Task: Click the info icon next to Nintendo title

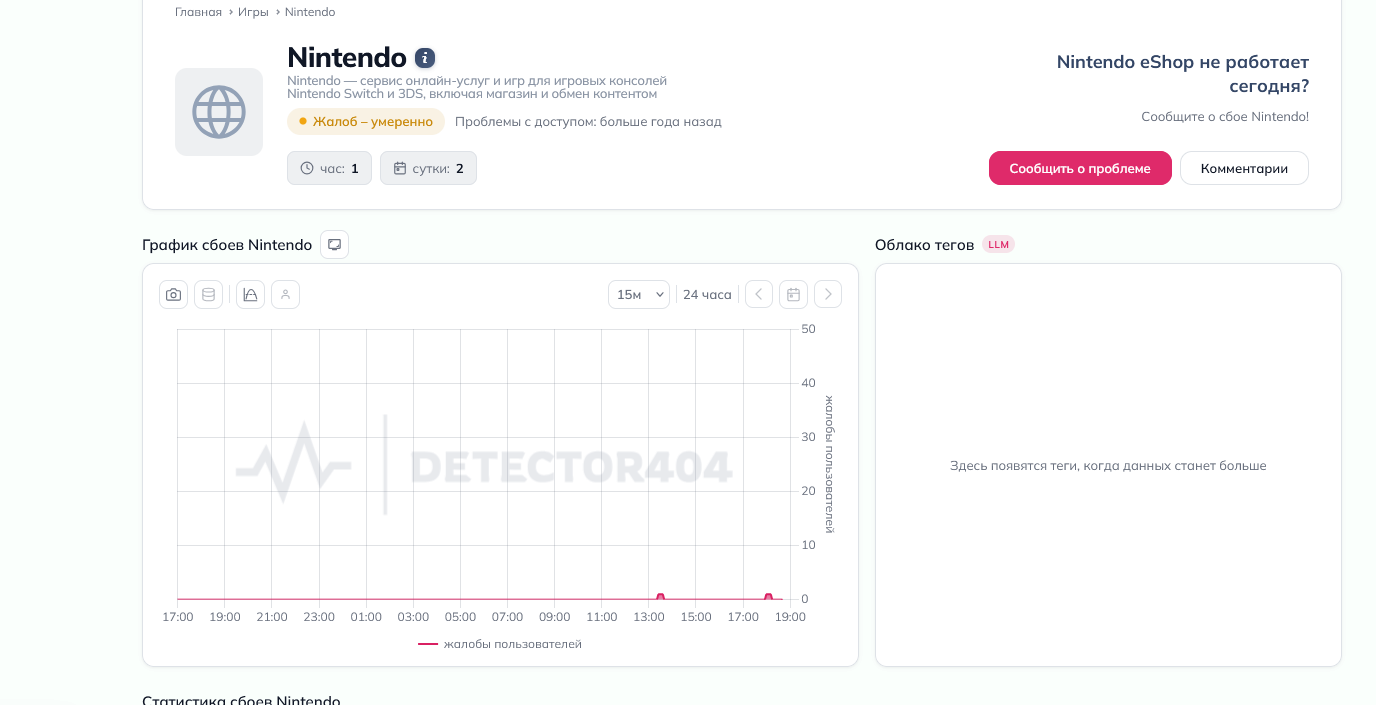Action: pos(425,58)
